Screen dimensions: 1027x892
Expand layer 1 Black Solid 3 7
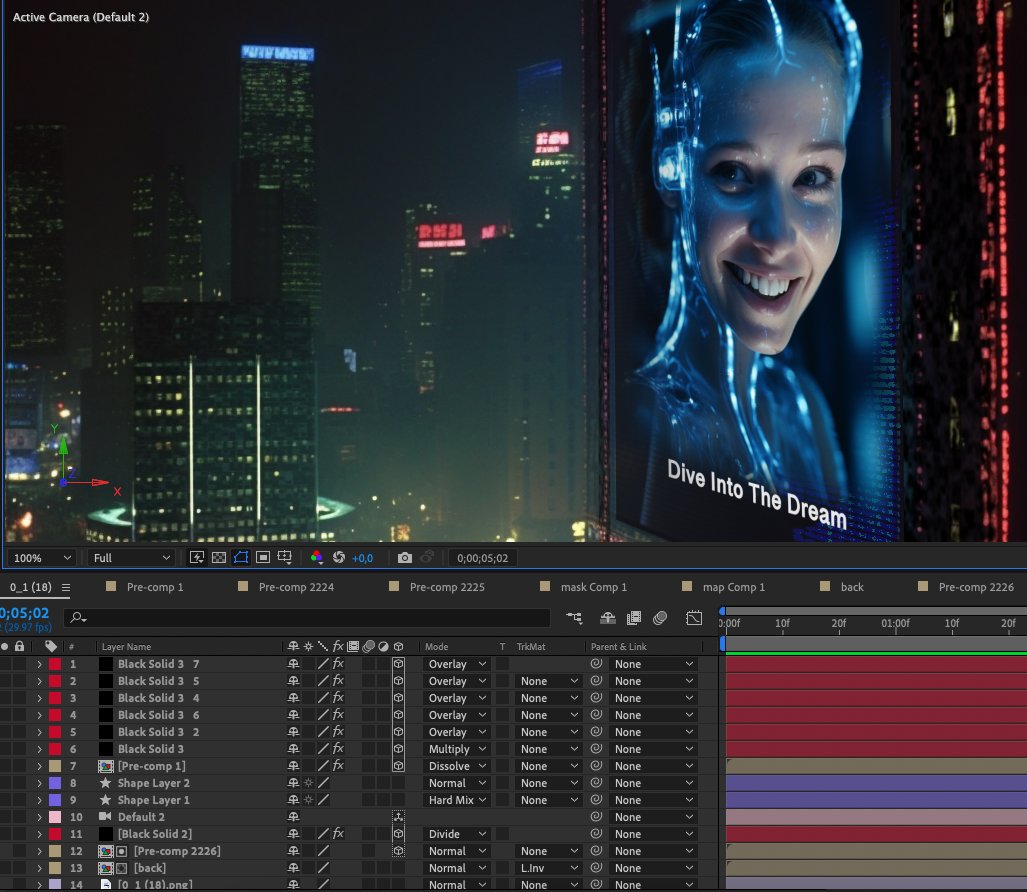coord(39,664)
